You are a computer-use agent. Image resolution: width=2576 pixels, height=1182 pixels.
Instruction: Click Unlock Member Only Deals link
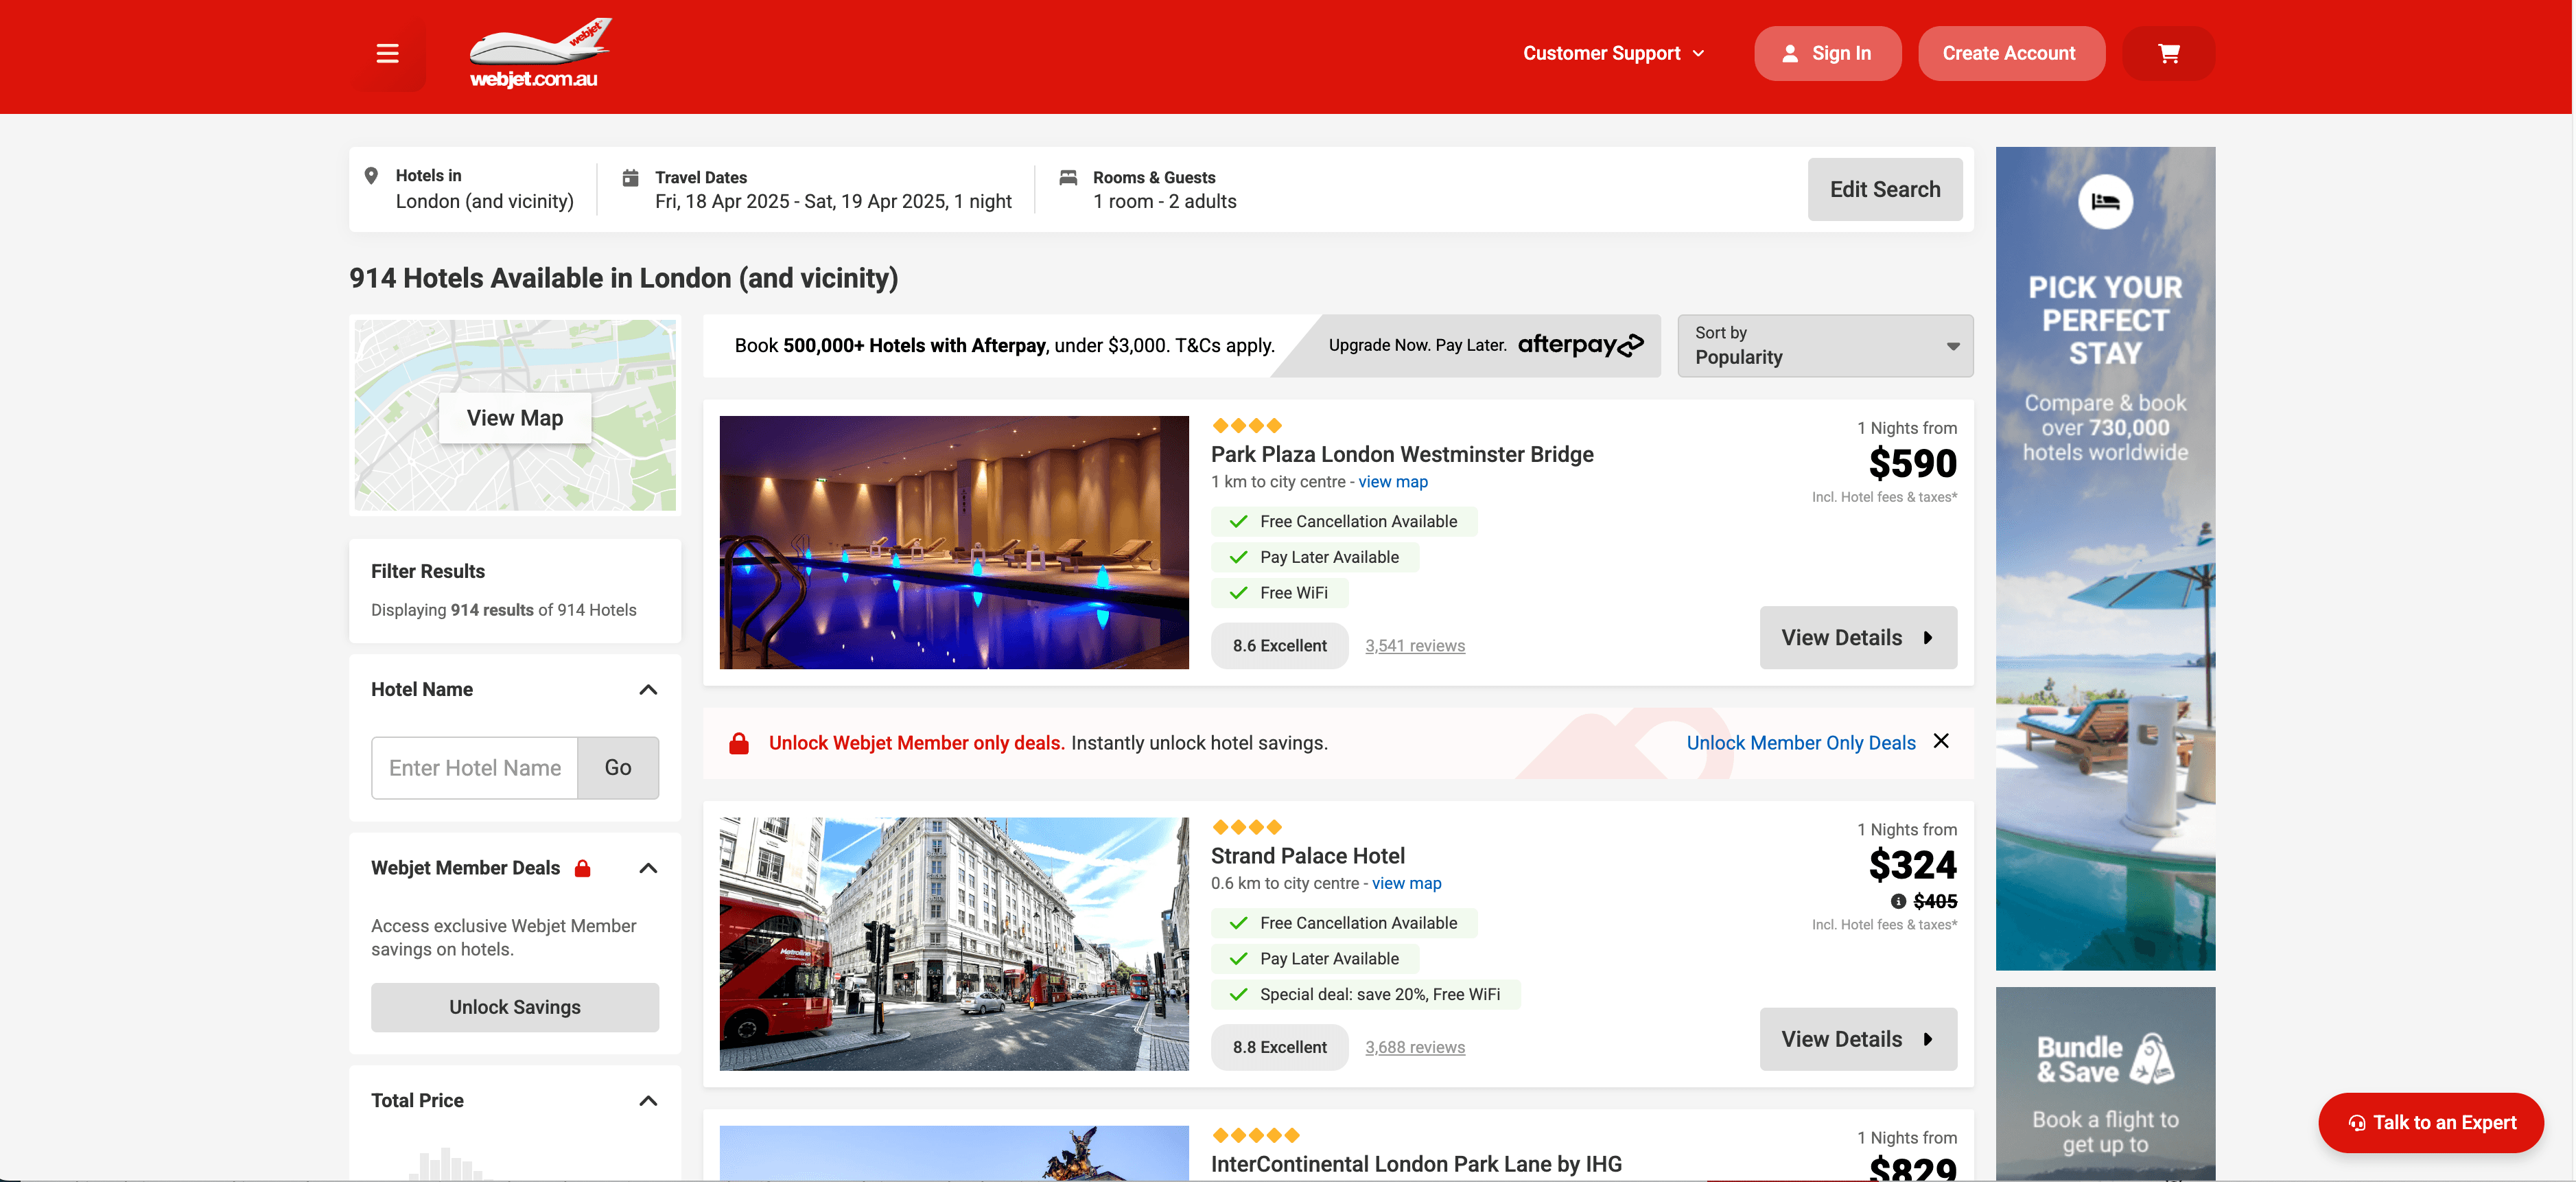(x=1800, y=743)
